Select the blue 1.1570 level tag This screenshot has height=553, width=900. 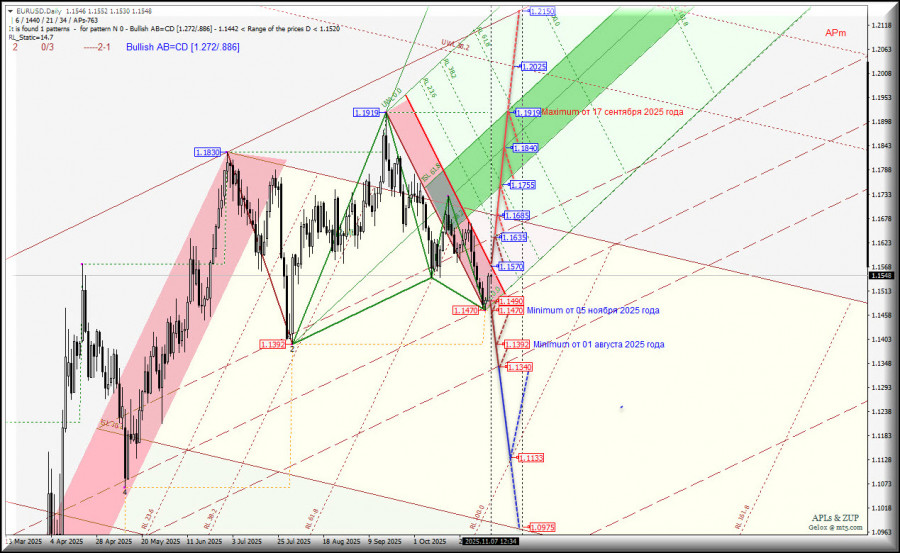coord(510,267)
